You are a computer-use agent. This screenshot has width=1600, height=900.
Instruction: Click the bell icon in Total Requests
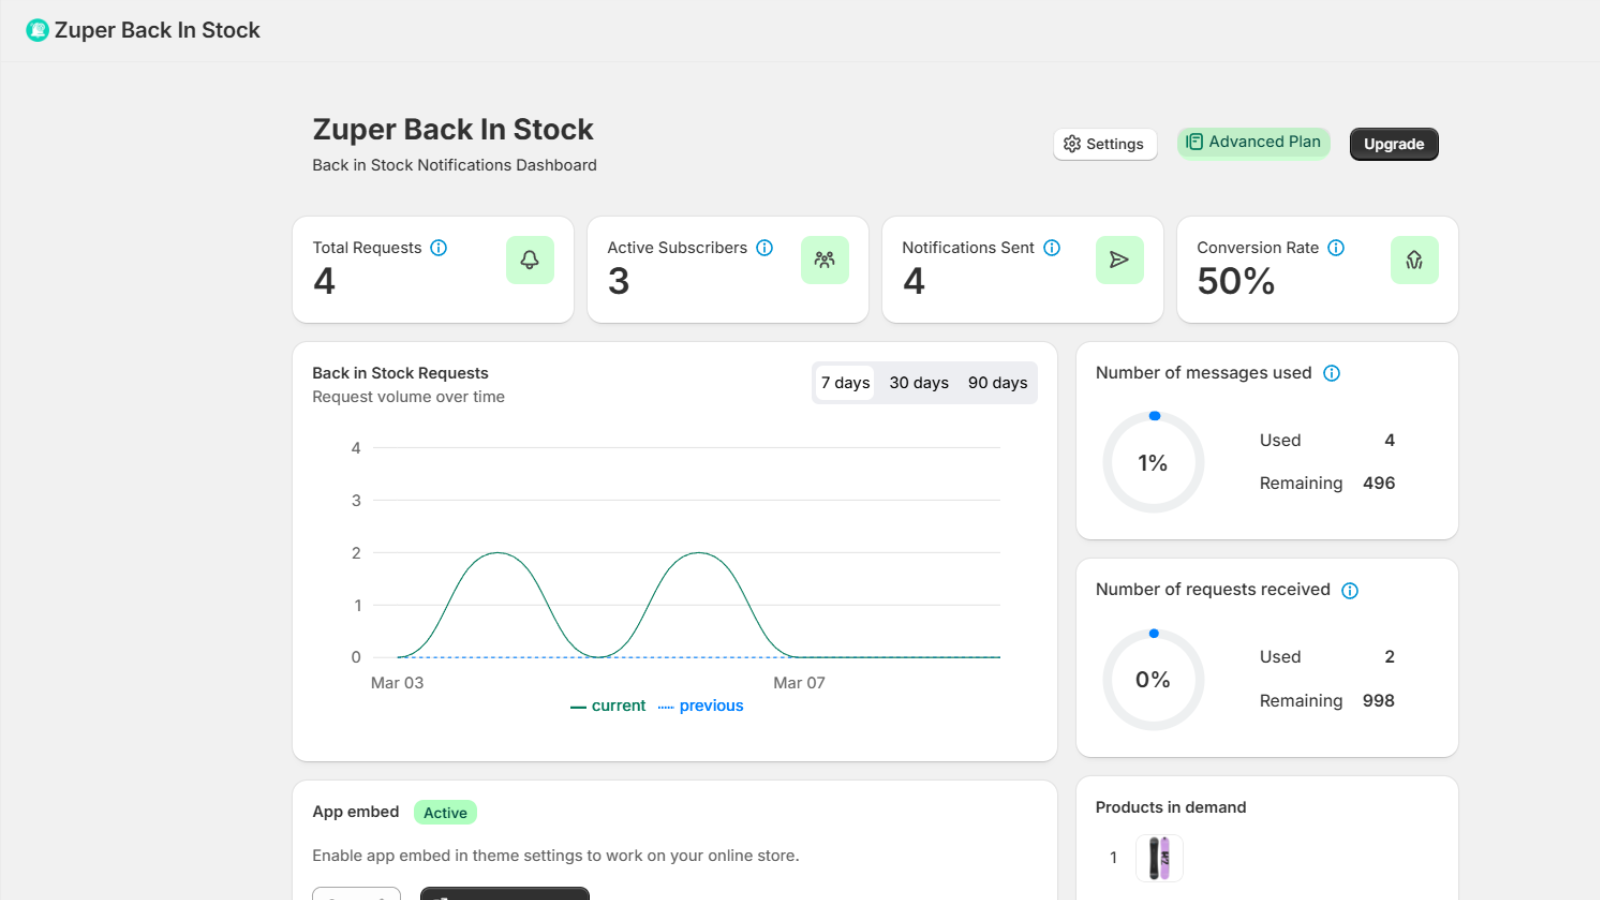529,260
